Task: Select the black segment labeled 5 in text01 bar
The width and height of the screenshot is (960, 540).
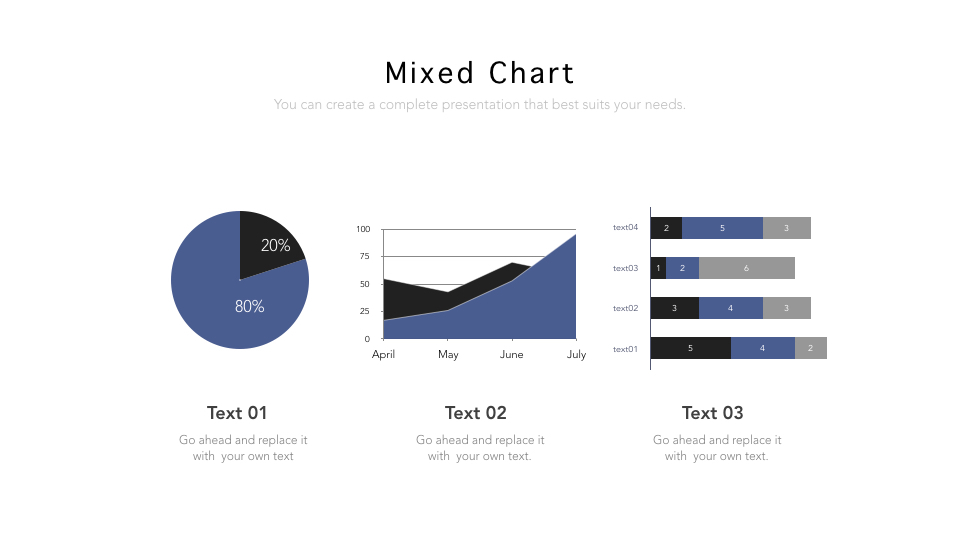Action: tap(690, 348)
